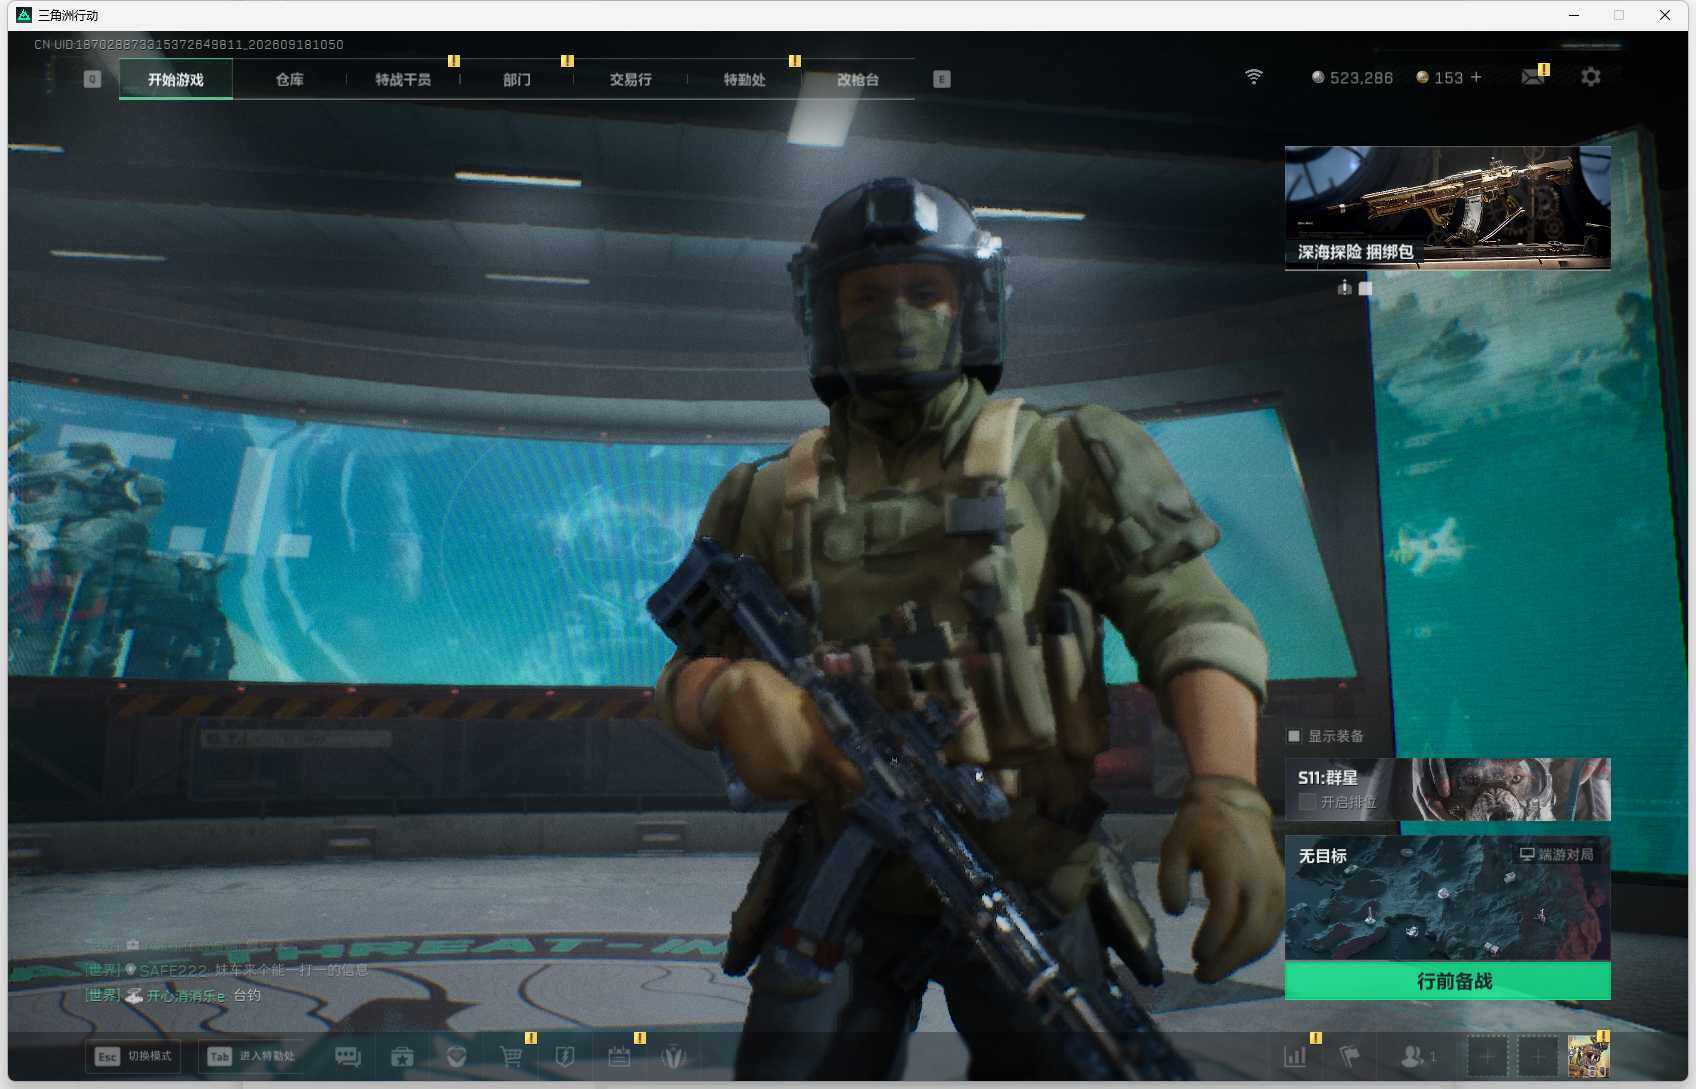Switch to the 开始游戏 tab
The image size is (1696, 1089).
coord(176,79)
